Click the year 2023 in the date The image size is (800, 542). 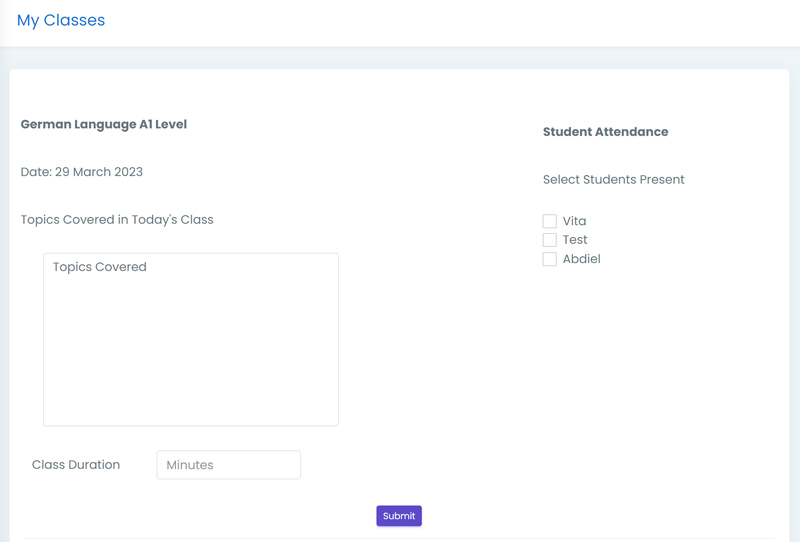[x=129, y=172]
